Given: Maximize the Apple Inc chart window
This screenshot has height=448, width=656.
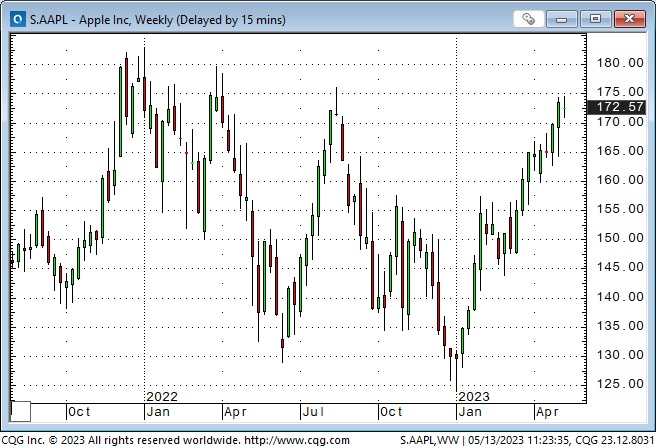Looking at the screenshot, I should (595, 19).
